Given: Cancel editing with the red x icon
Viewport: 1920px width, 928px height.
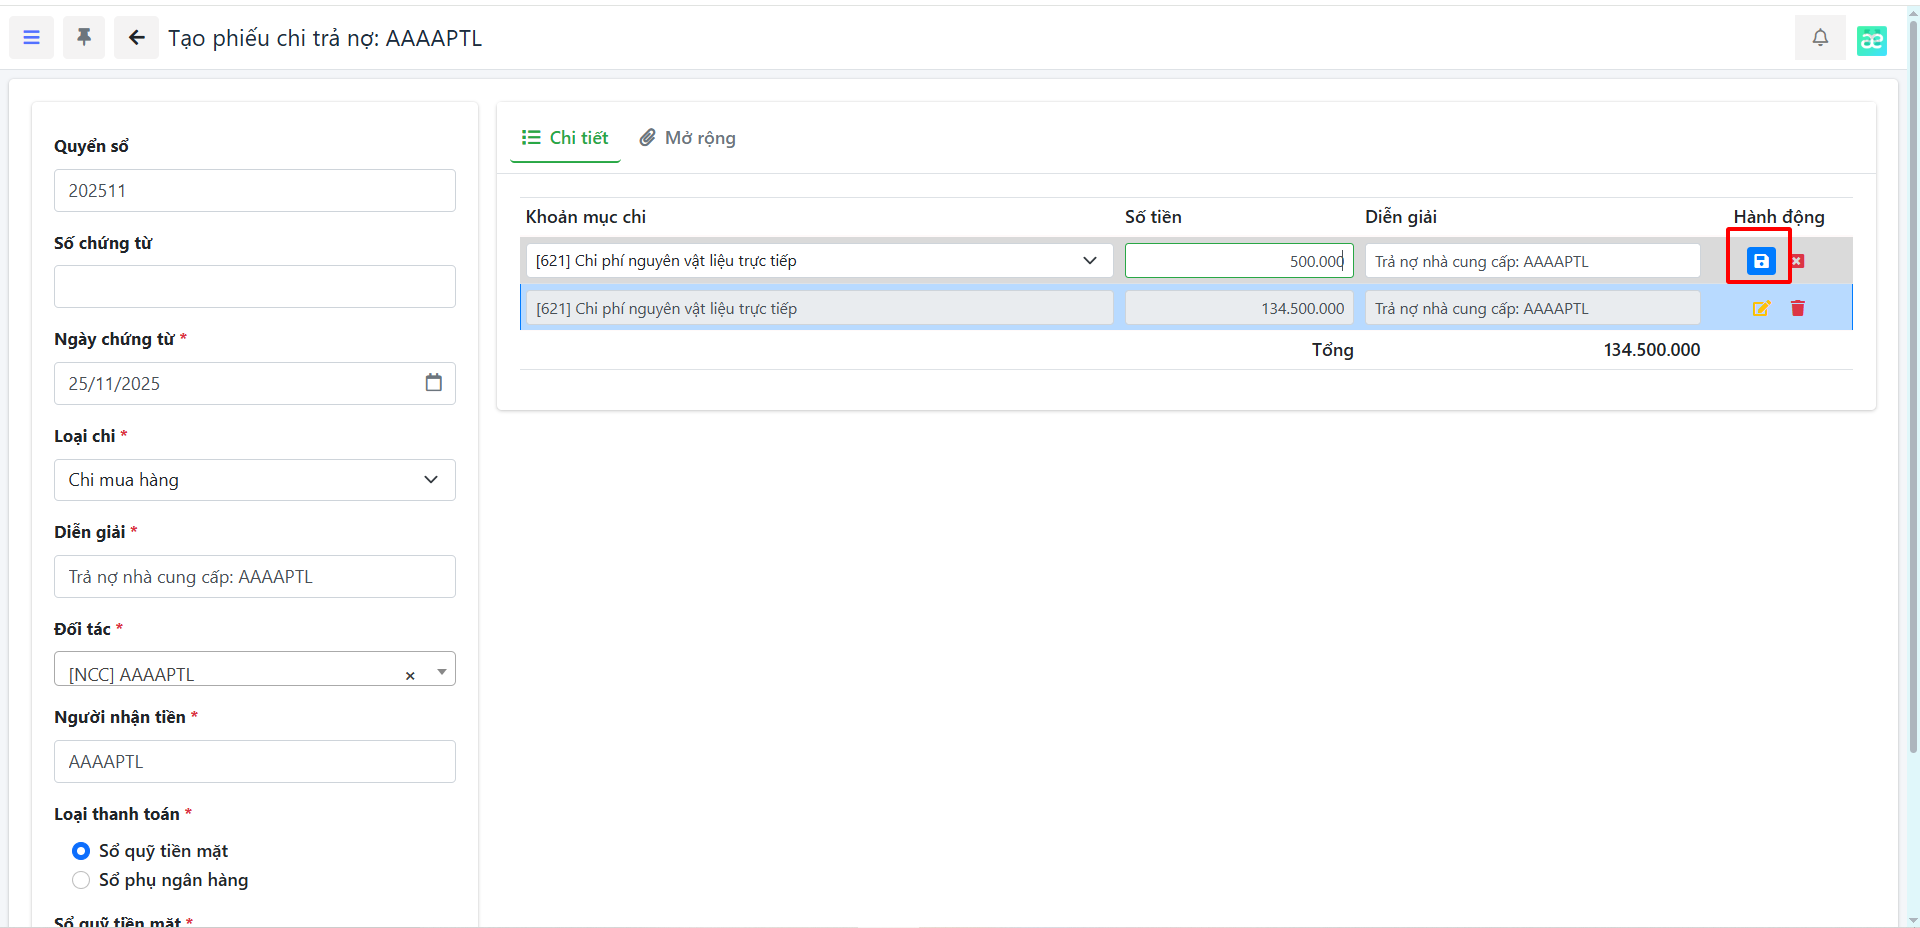Looking at the screenshot, I should click(1797, 261).
